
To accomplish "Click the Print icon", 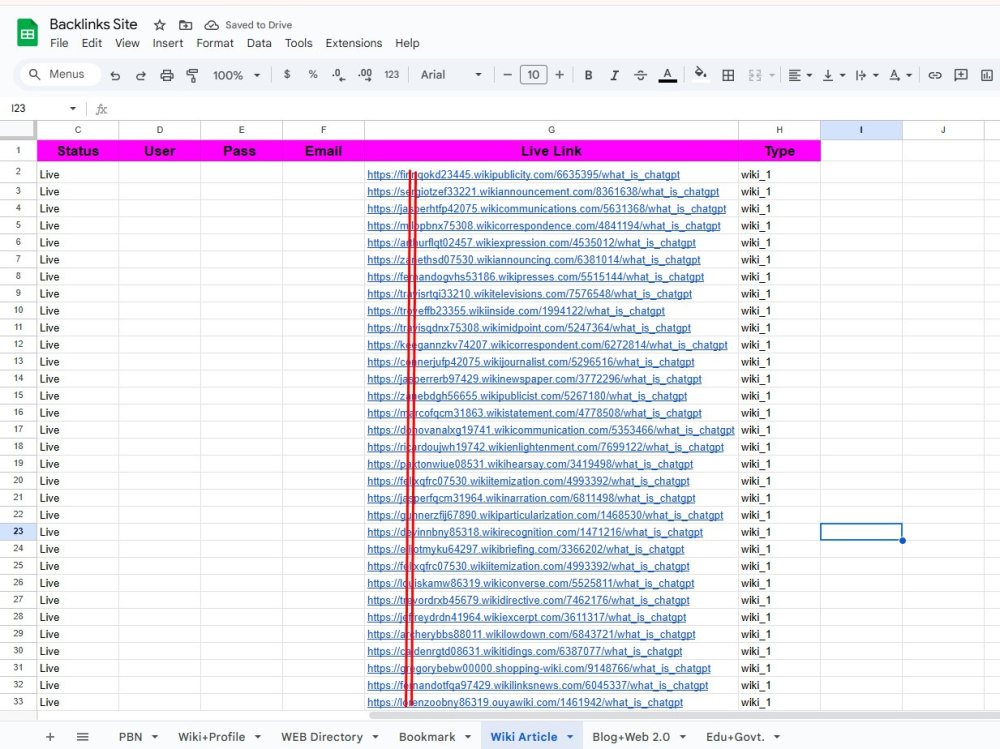I will click(166, 75).
